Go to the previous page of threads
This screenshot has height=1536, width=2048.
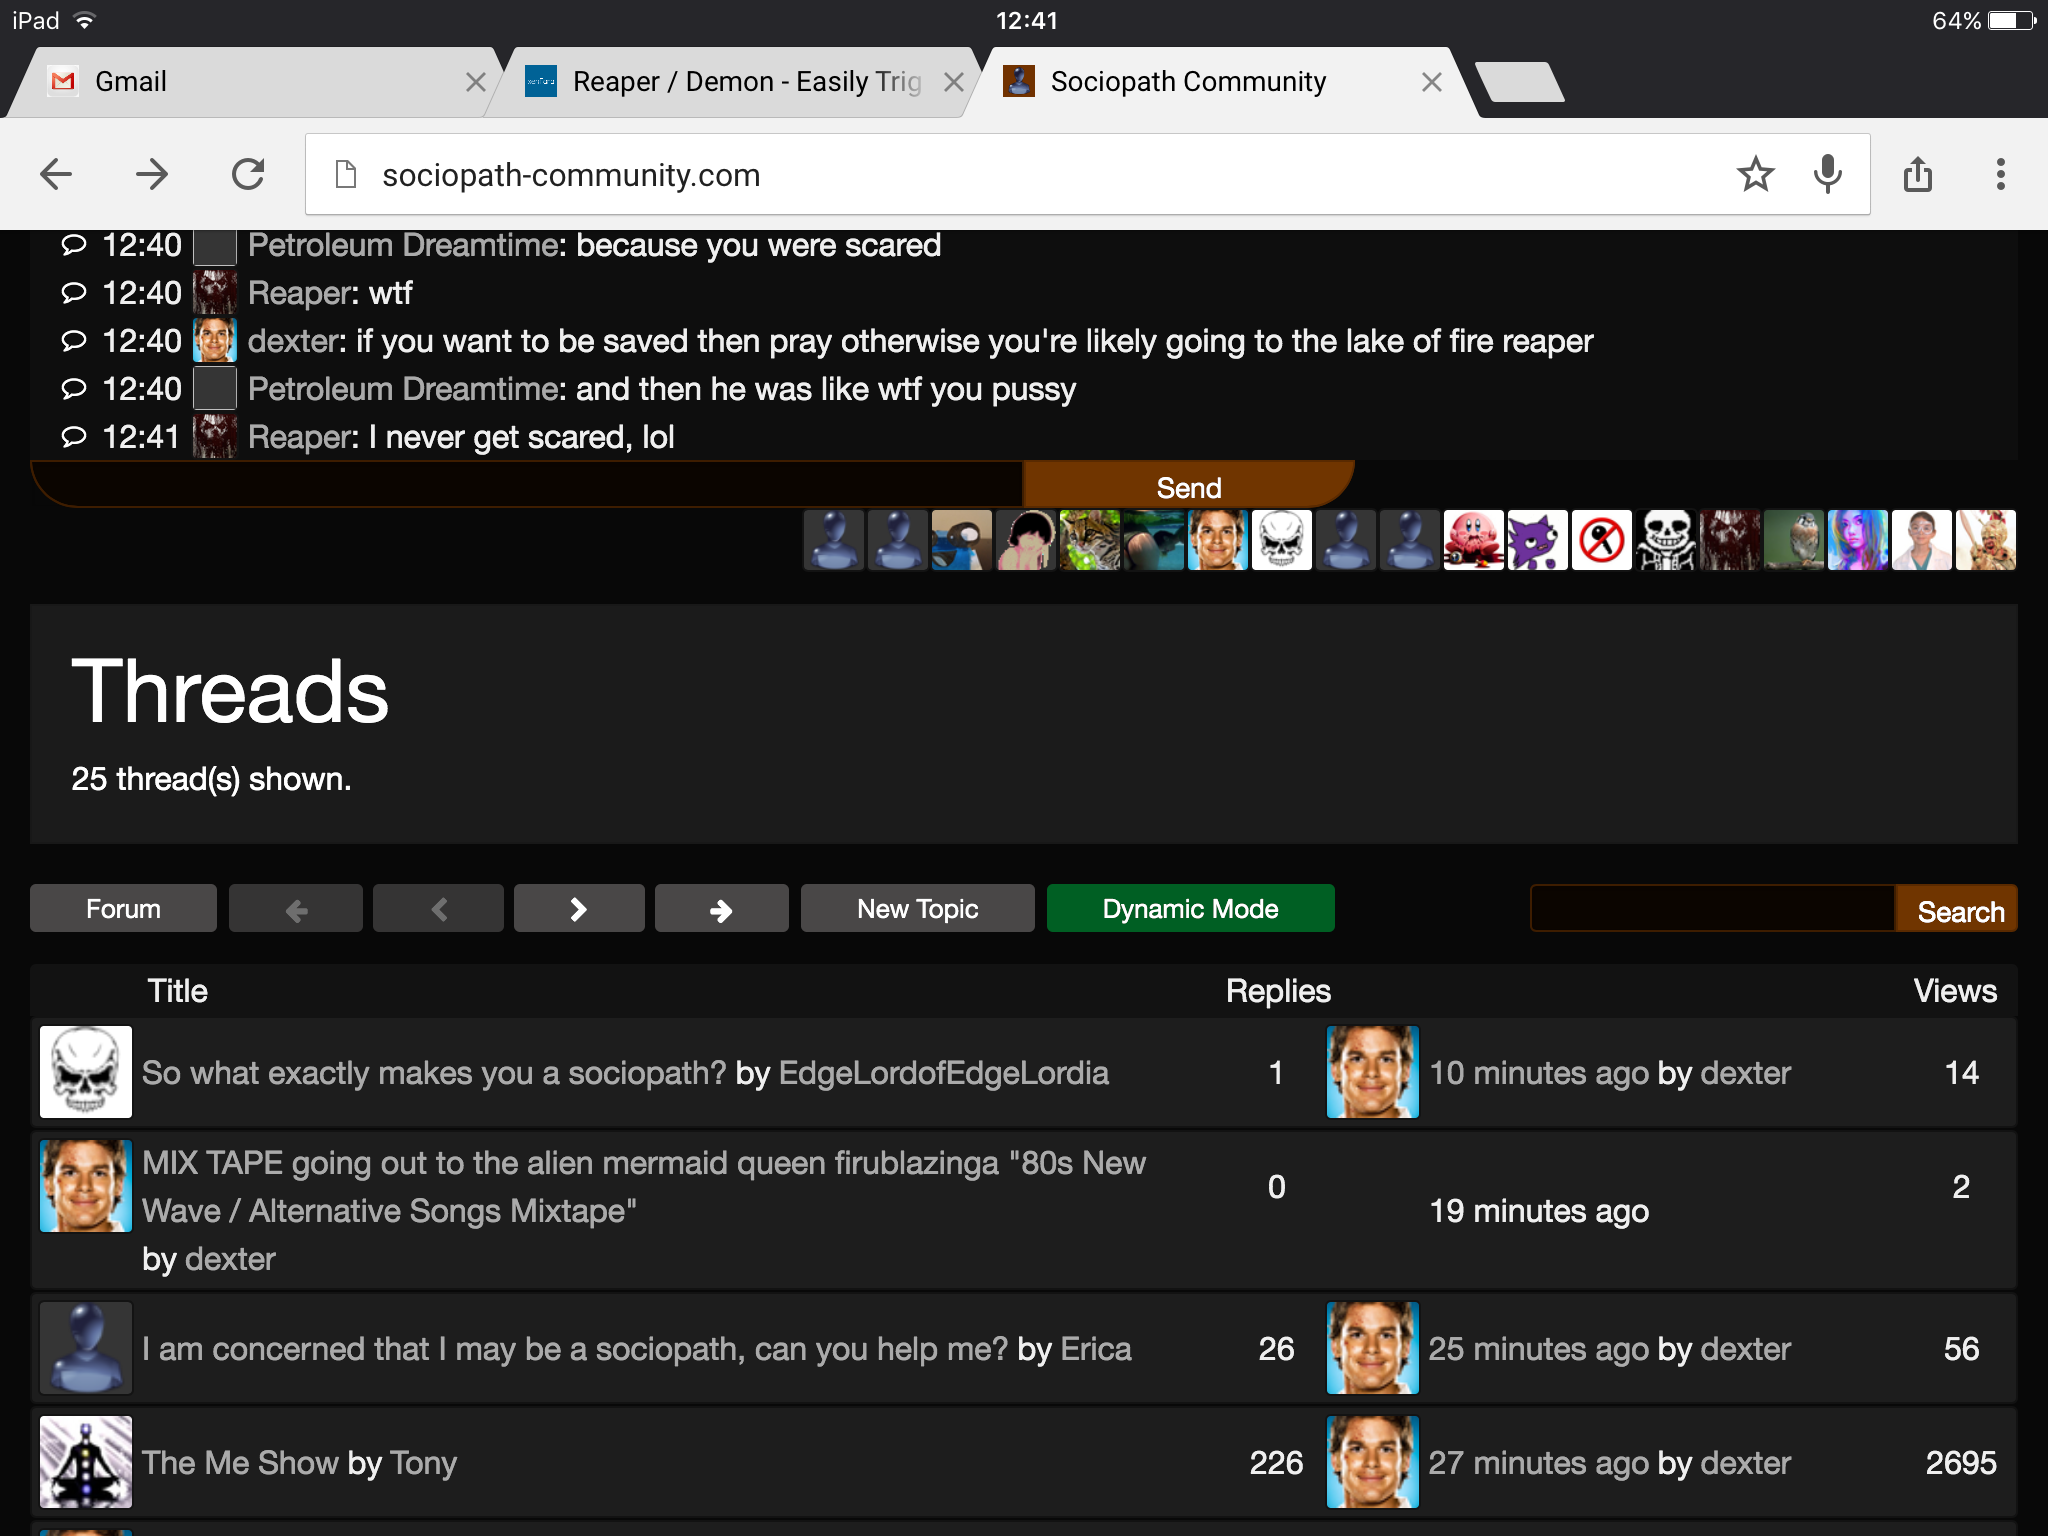click(x=438, y=908)
